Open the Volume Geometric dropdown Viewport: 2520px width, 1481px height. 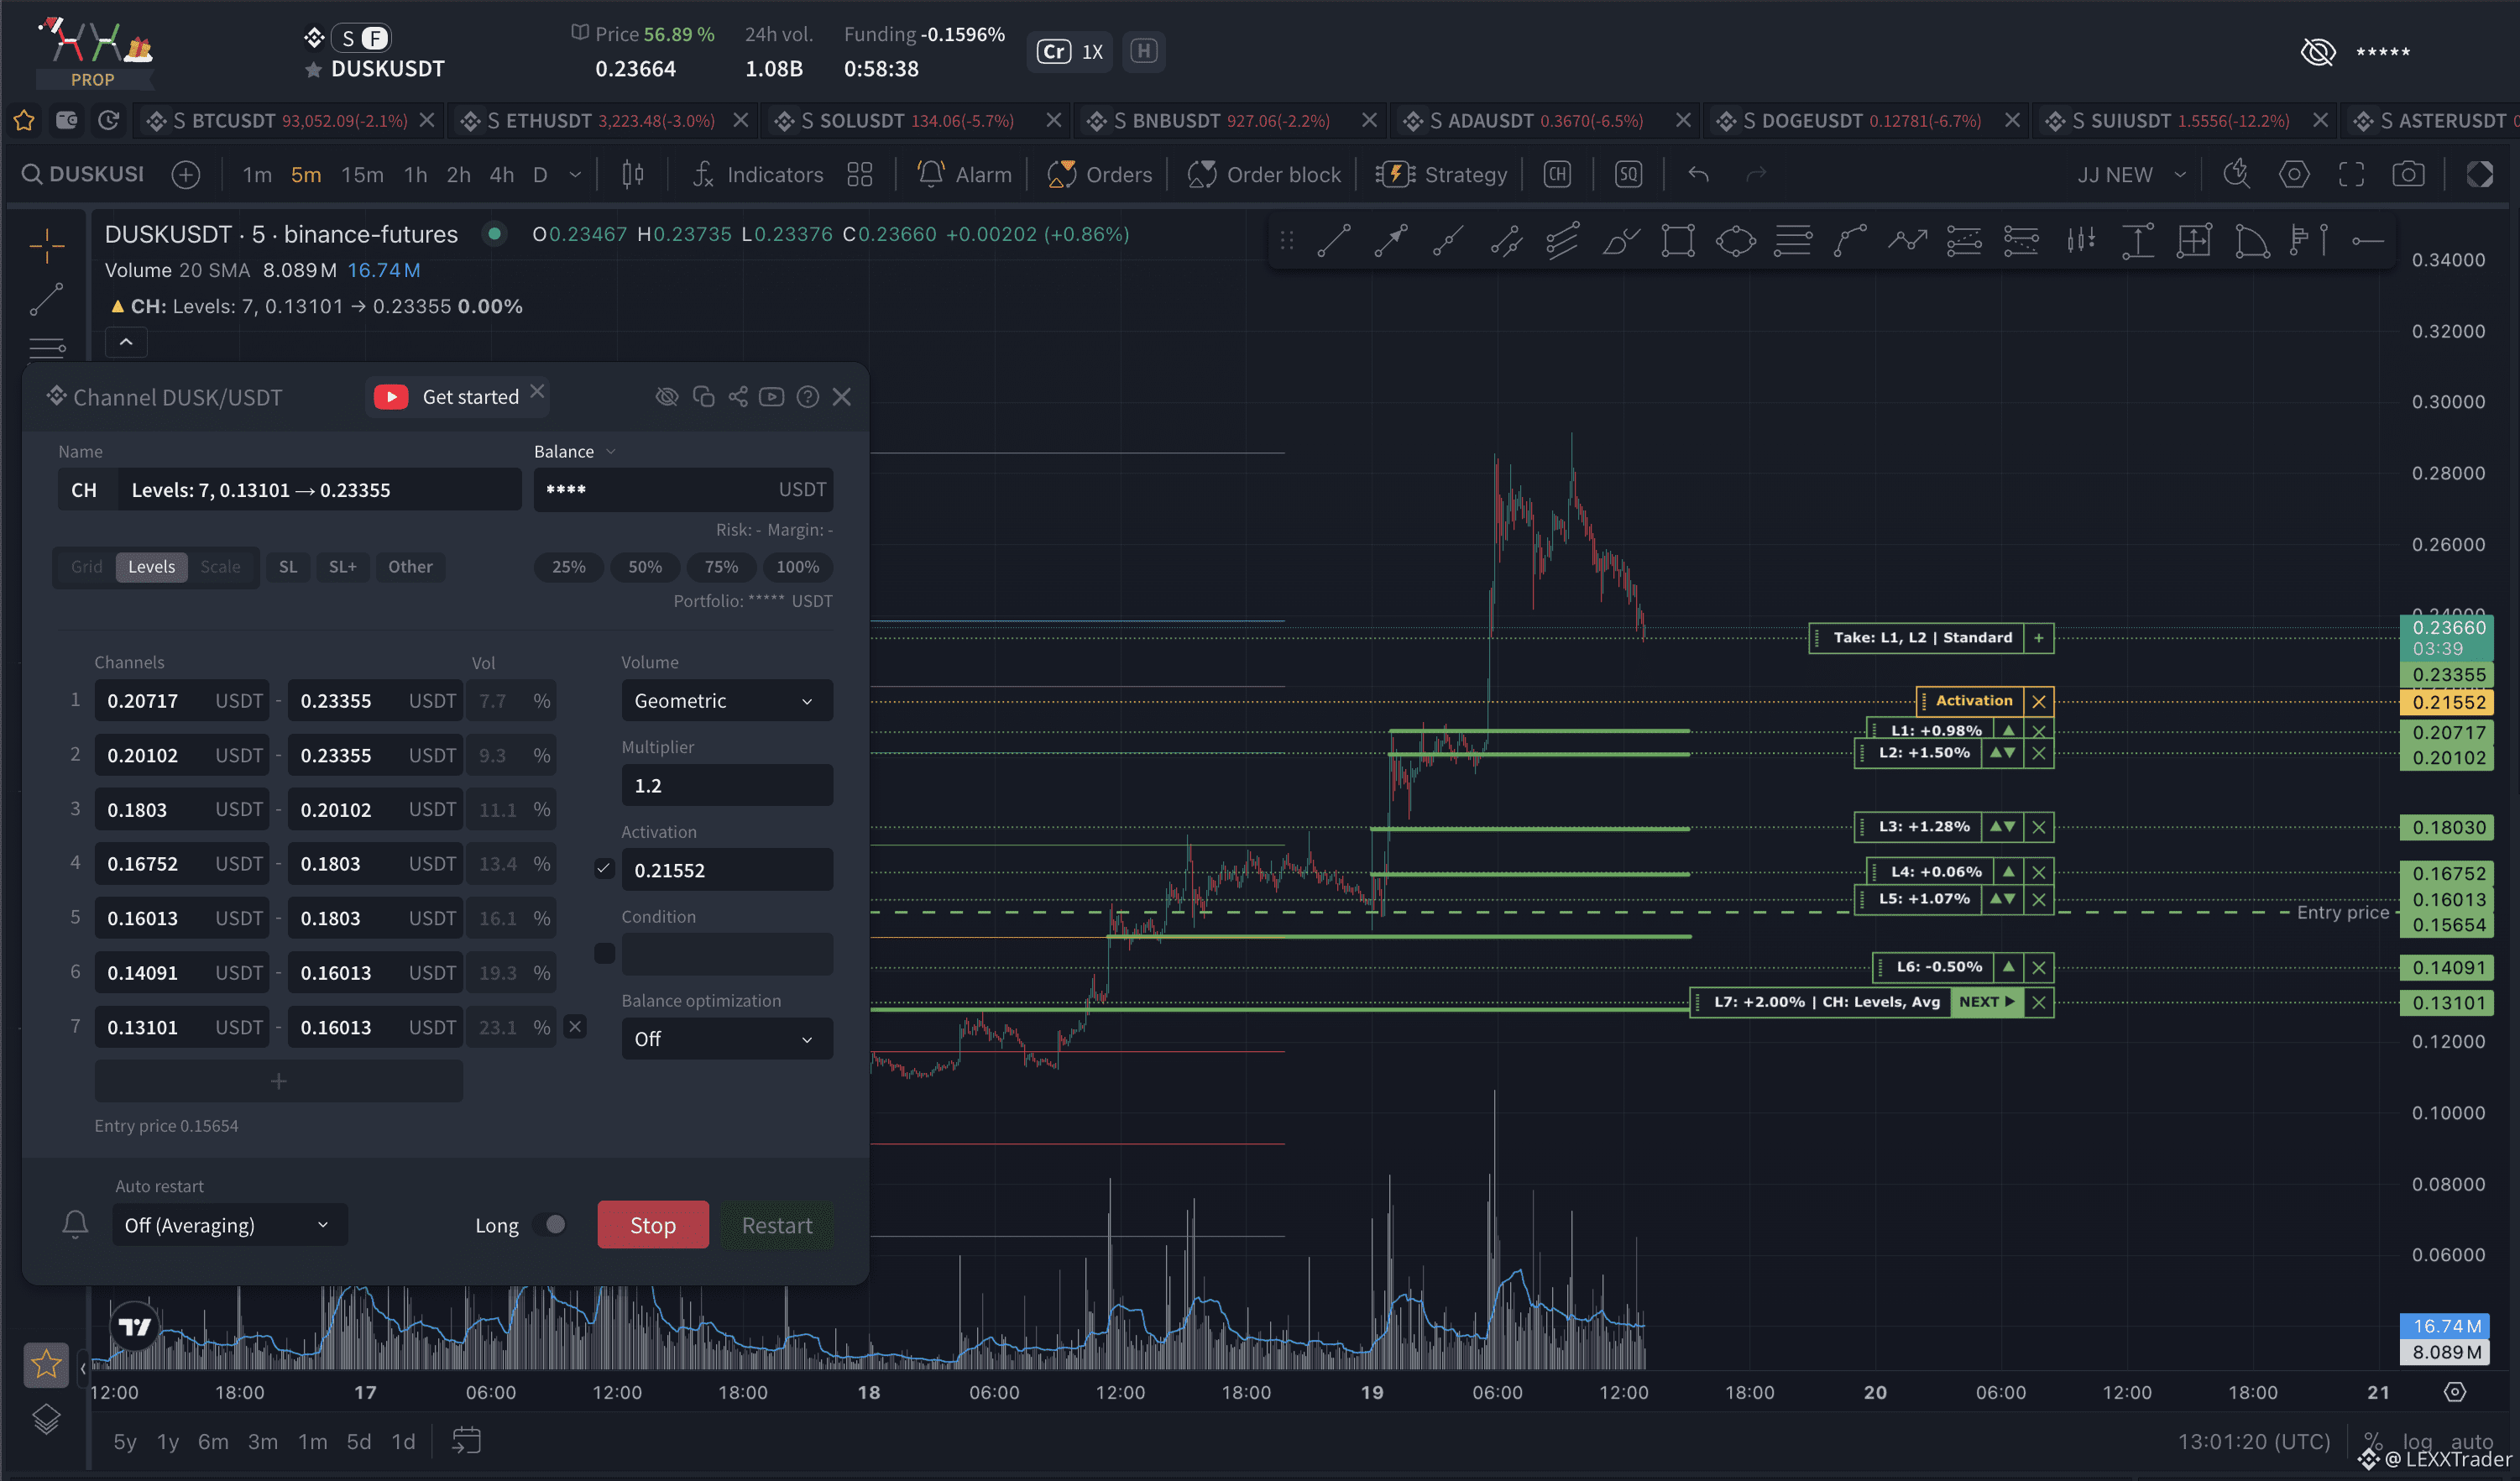click(726, 701)
